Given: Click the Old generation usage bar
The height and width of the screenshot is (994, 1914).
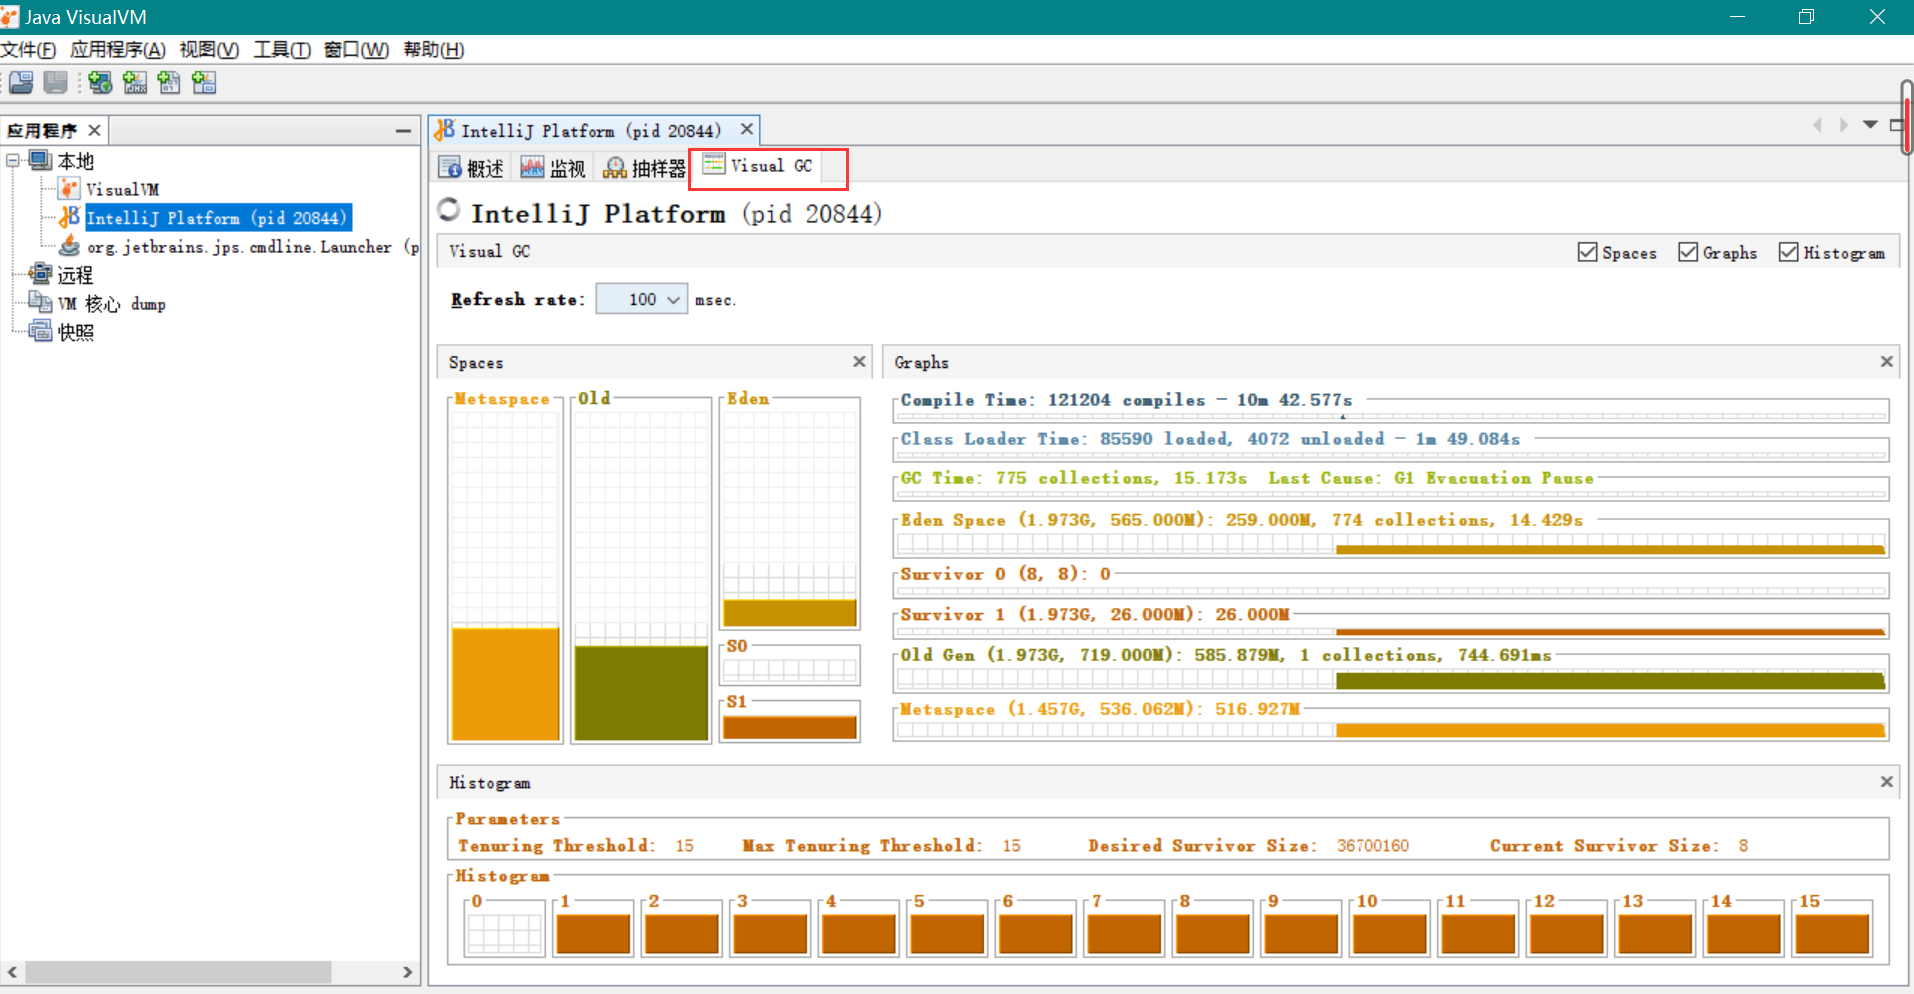Looking at the screenshot, I should (641, 693).
